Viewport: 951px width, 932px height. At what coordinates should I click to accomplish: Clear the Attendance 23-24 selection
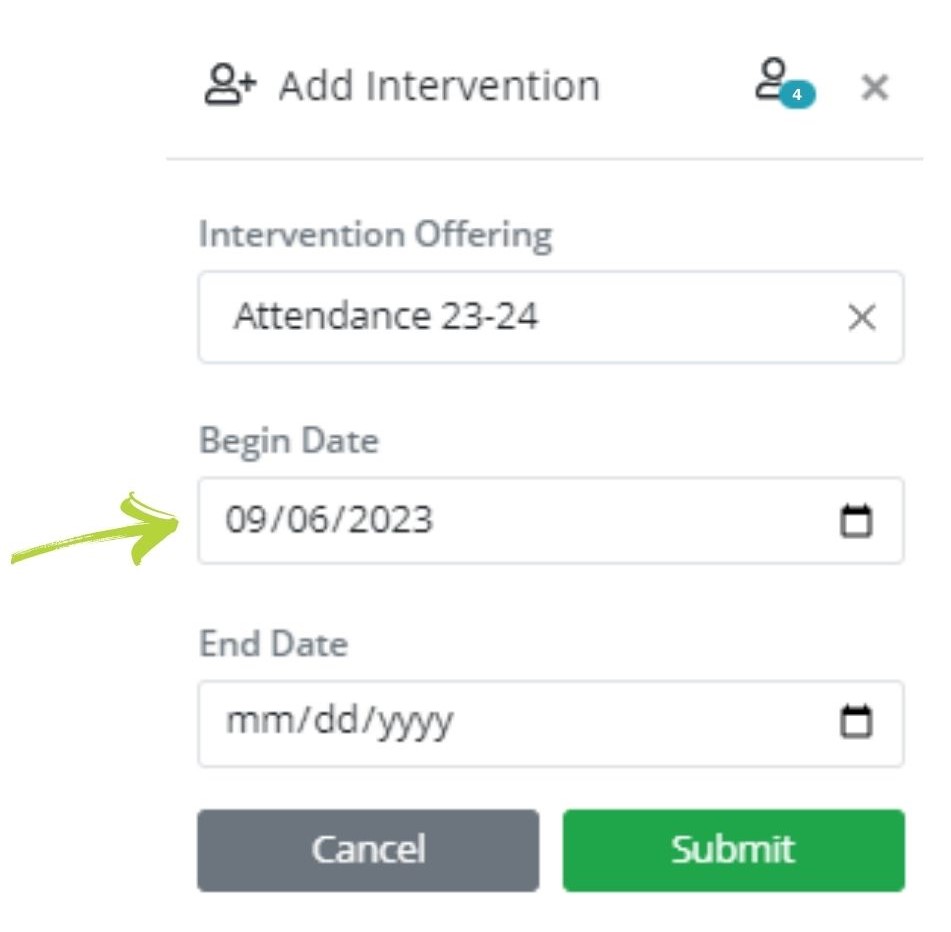862,318
